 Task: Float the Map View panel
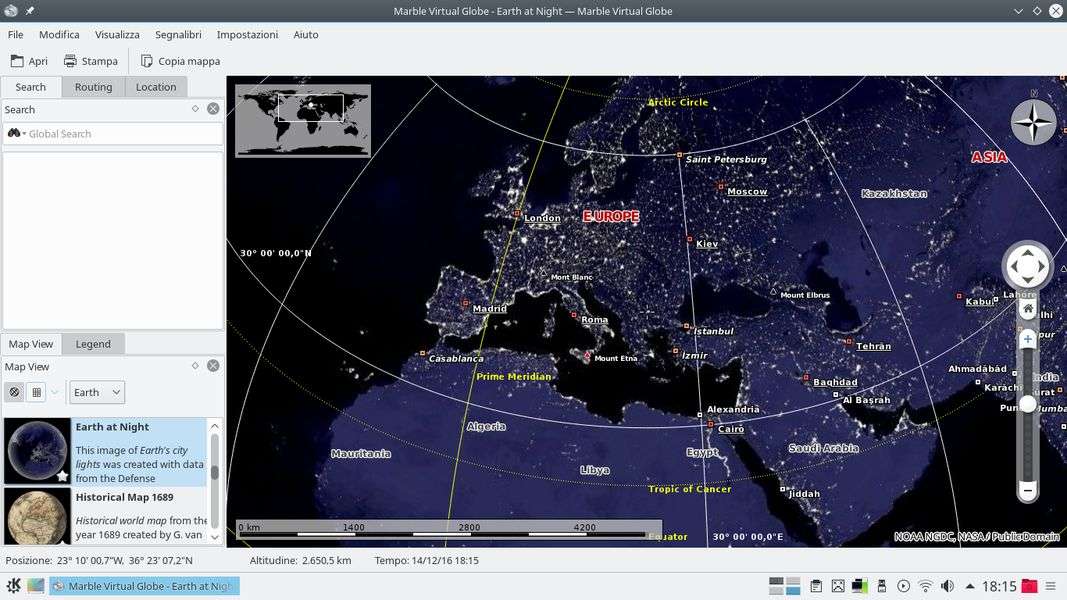(x=195, y=366)
